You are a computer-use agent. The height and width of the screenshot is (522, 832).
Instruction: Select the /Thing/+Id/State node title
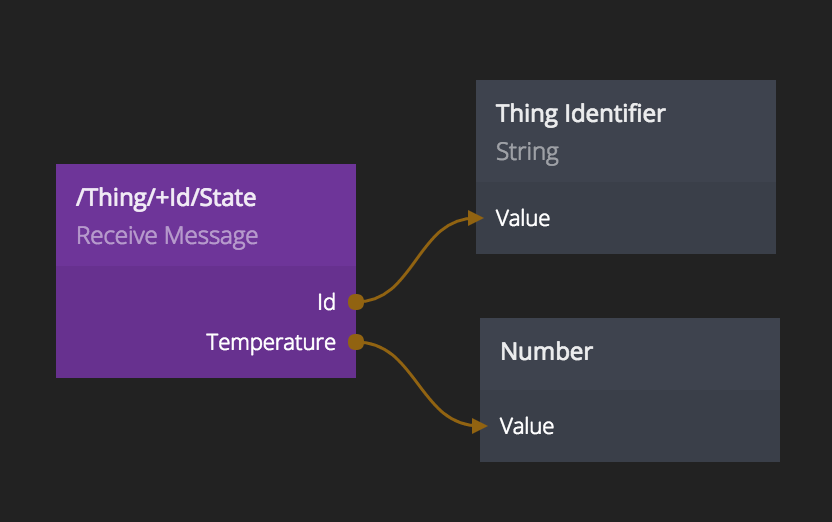coord(166,197)
